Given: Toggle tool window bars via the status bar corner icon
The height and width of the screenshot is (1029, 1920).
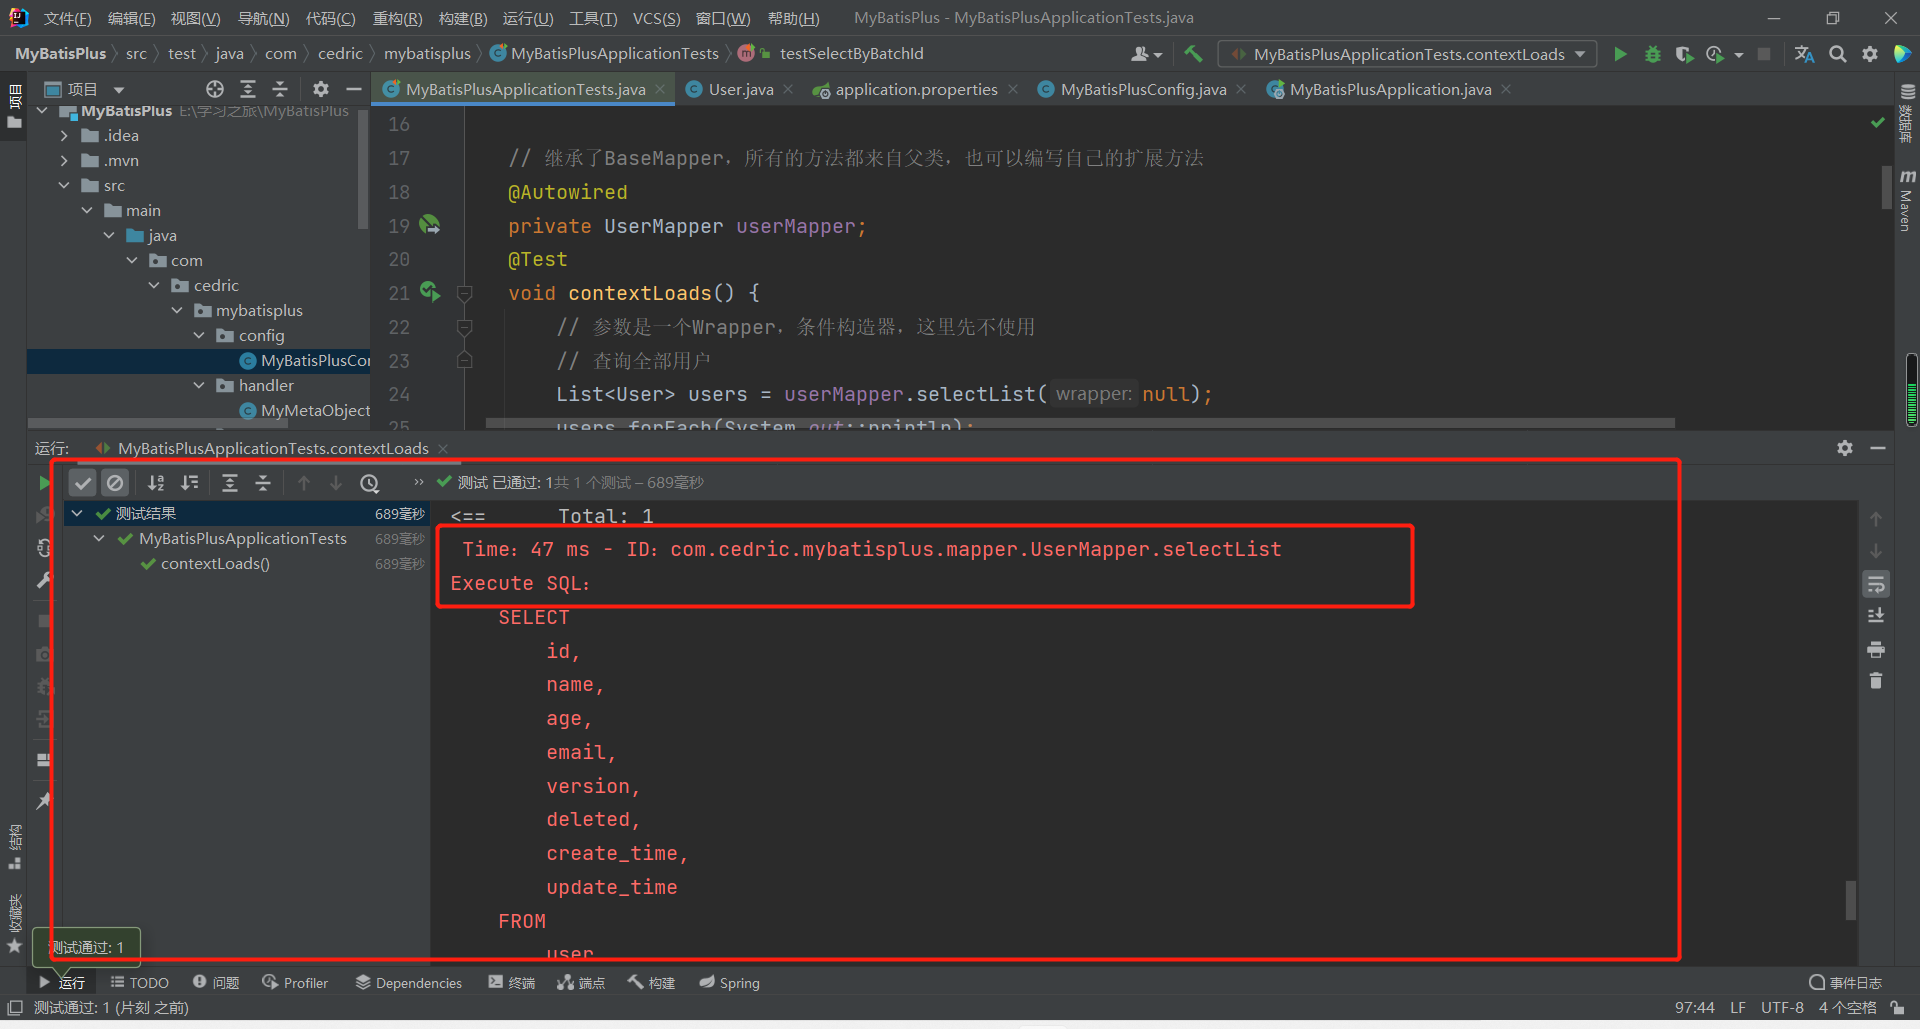Looking at the screenshot, I should point(15,1008).
